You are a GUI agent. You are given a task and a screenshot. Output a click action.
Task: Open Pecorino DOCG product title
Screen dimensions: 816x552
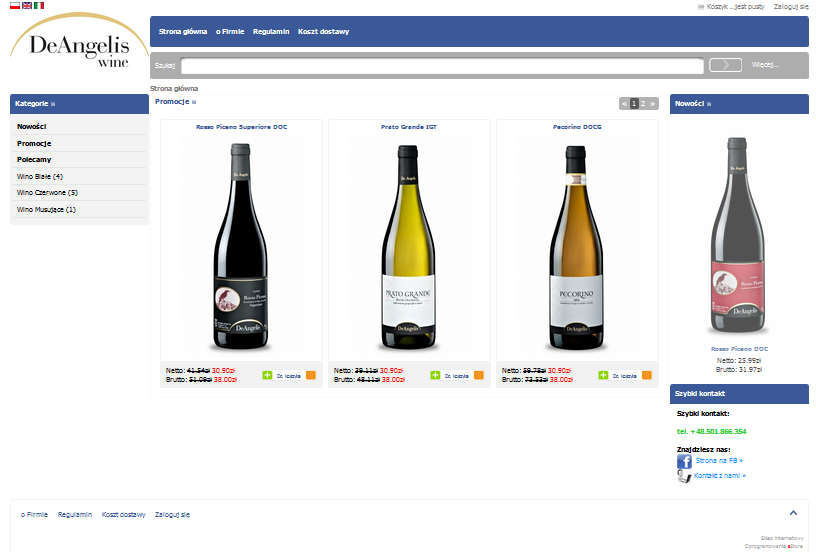pyautogui.click(x=577, y=127)
